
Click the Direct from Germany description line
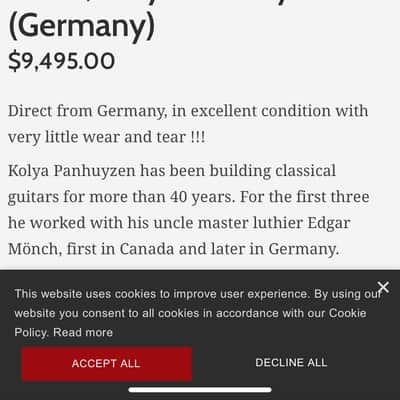(x=188, y=111)
